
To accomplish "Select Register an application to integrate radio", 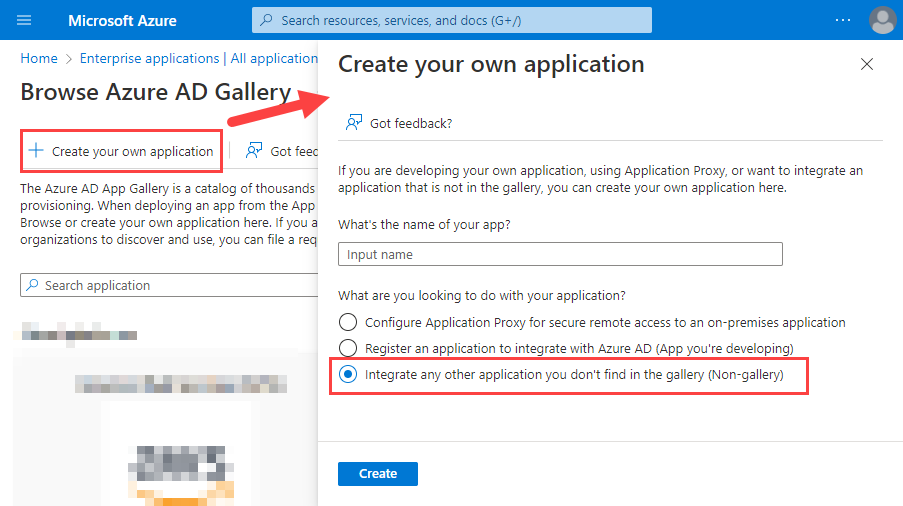I will (348, 348).
